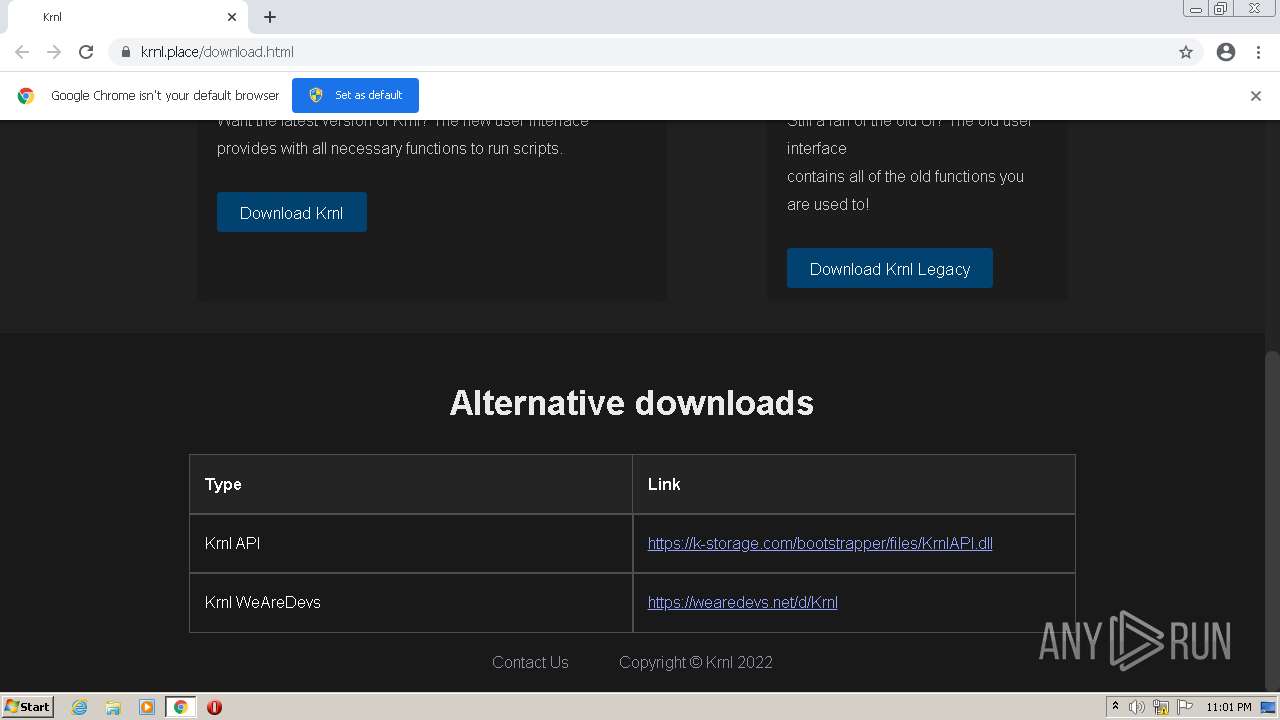
Task: Minimize the Chrome window
Action: (1195, 9)
